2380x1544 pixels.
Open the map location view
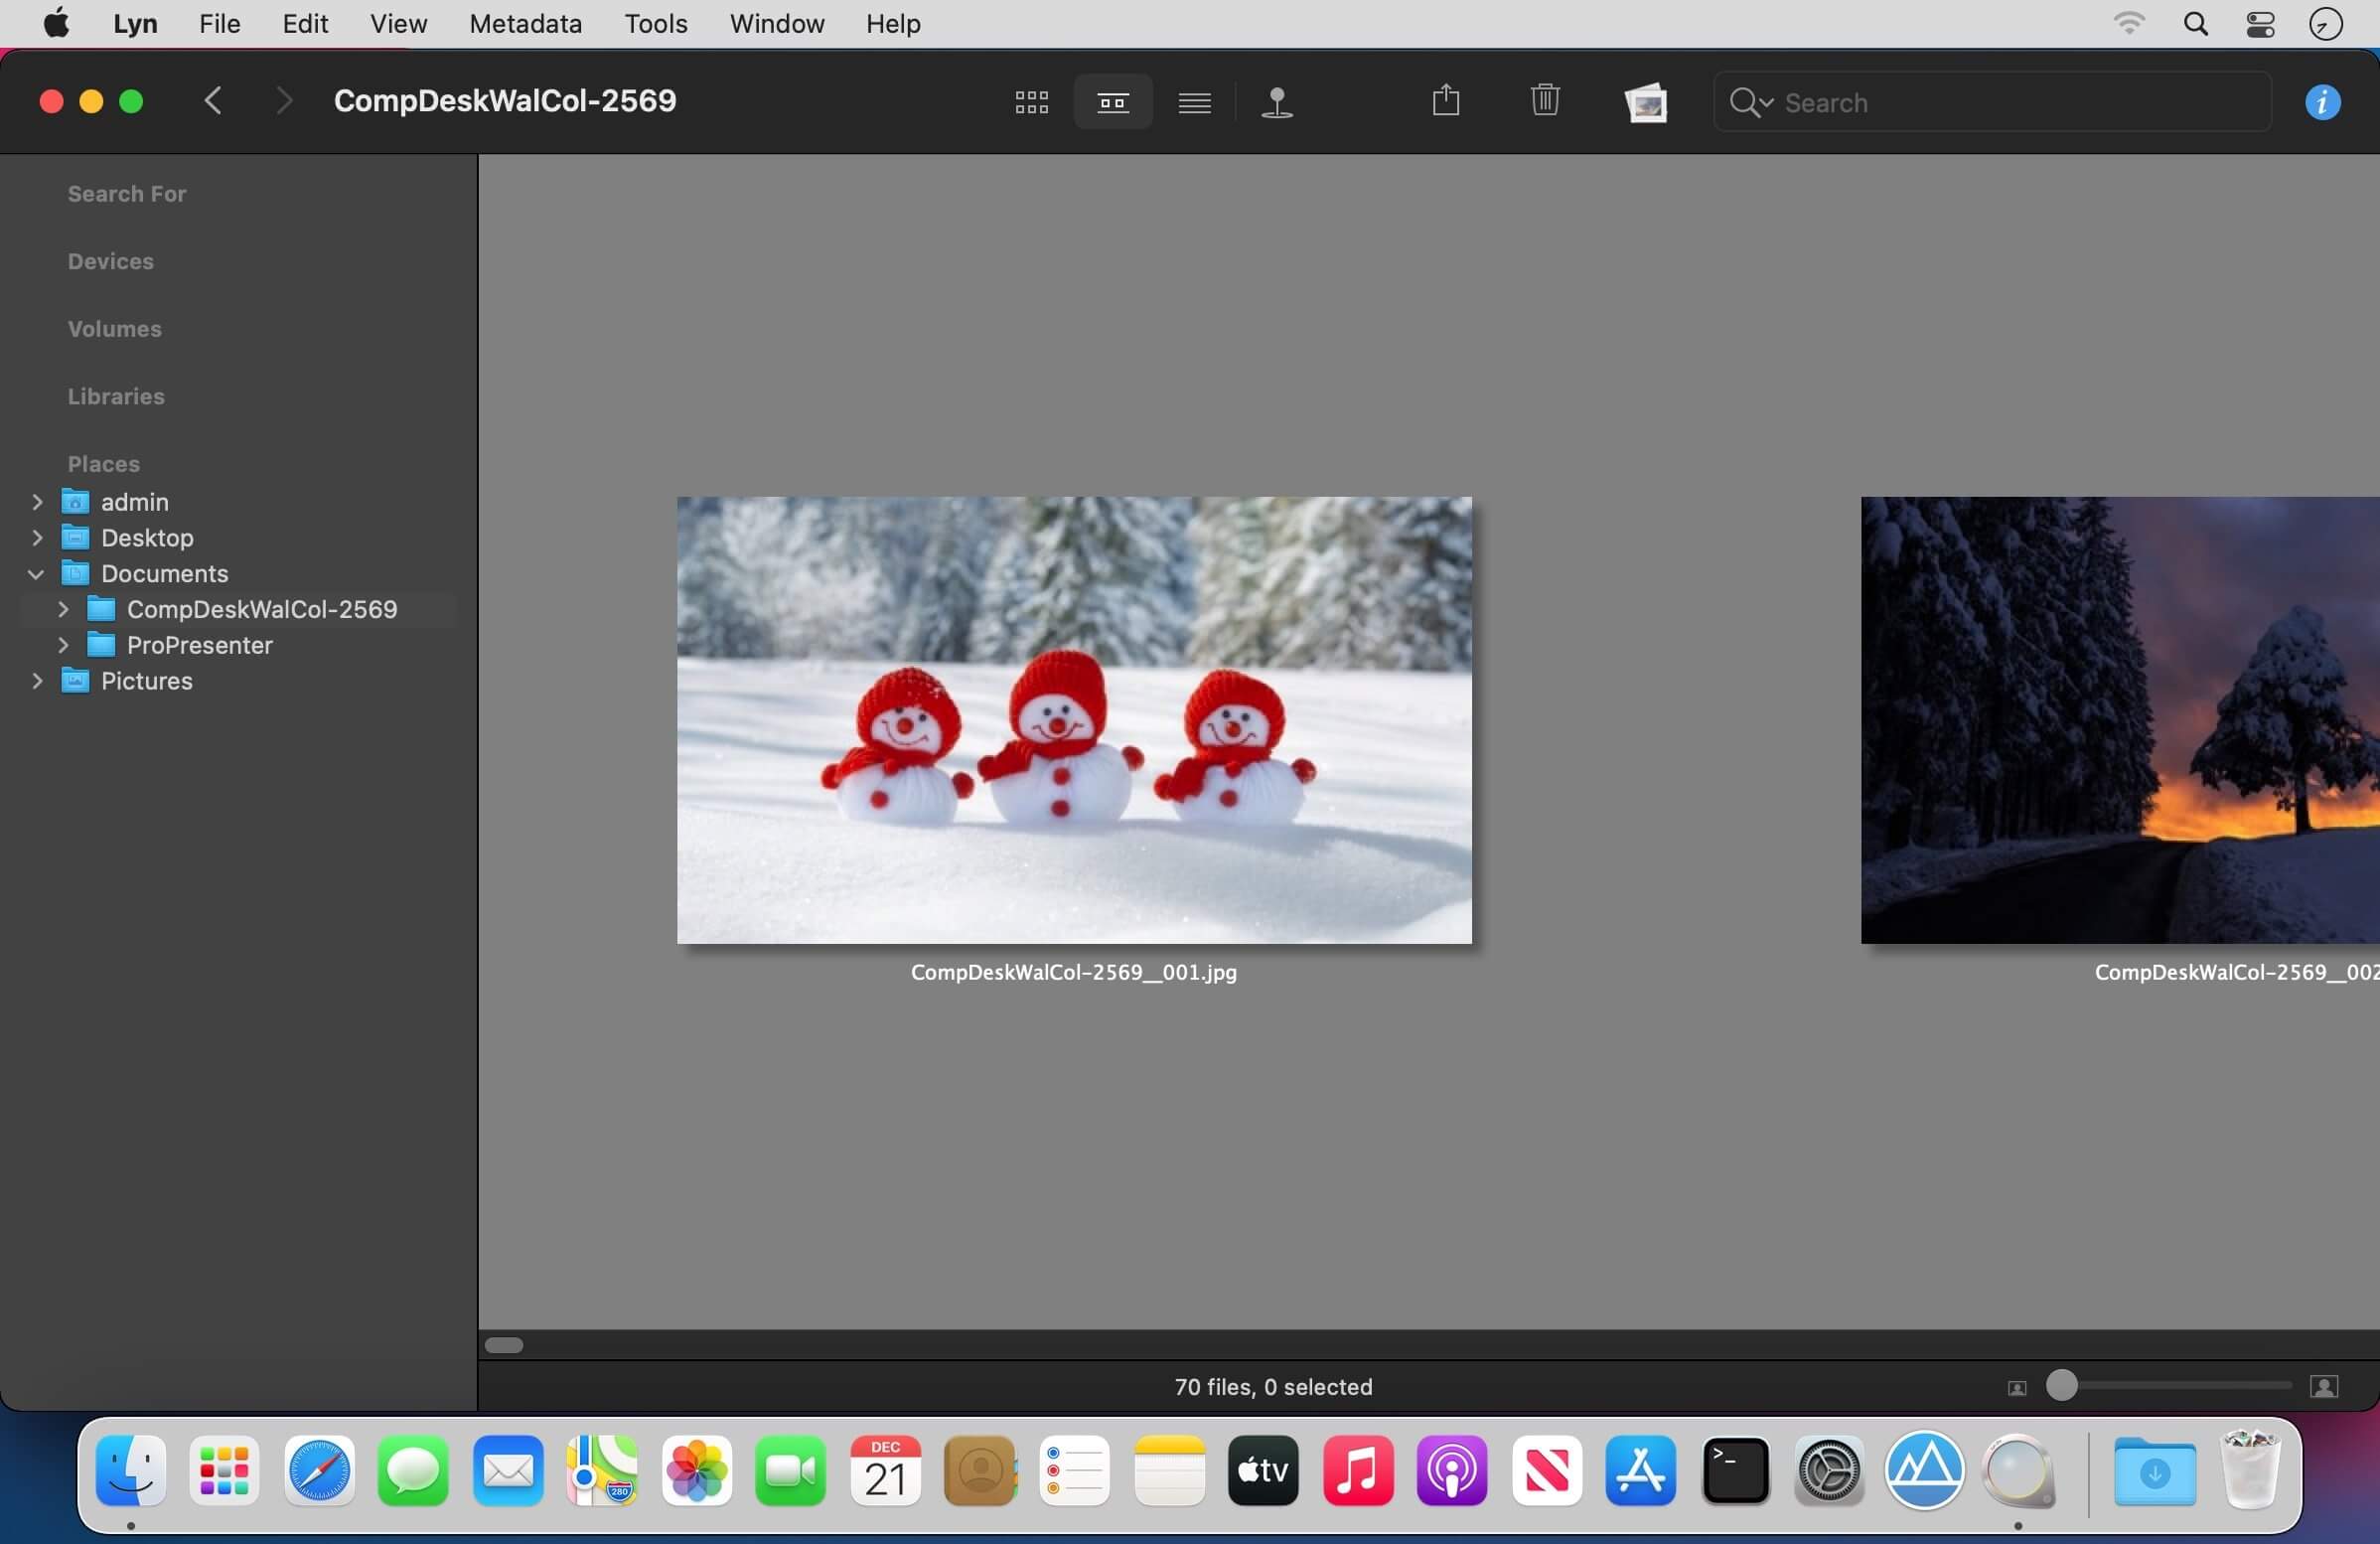click(1277, 102)
